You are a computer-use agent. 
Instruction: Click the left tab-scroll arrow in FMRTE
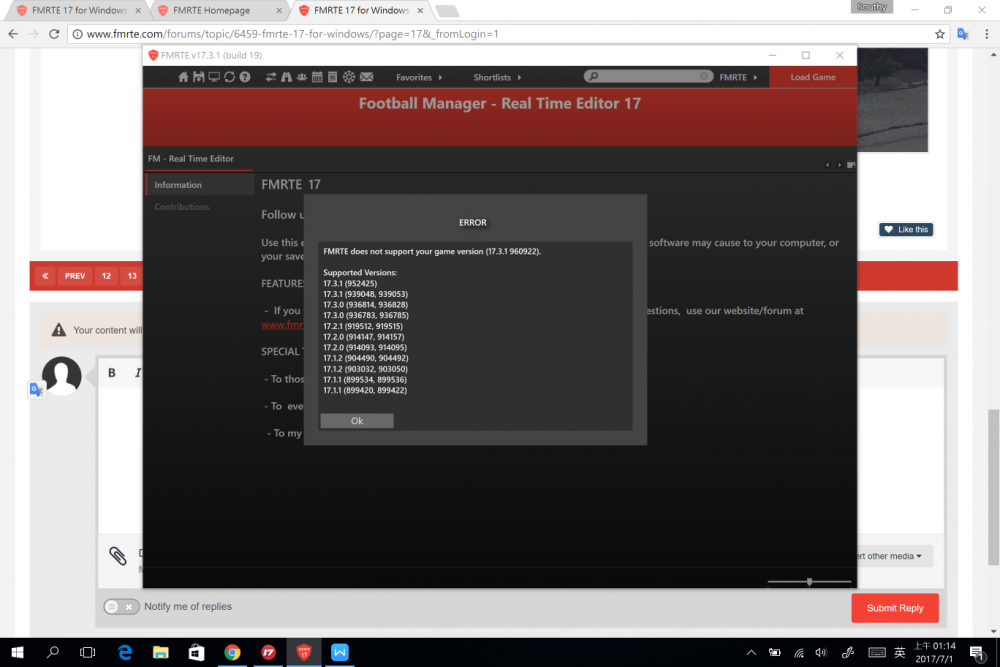coord(828,165)
